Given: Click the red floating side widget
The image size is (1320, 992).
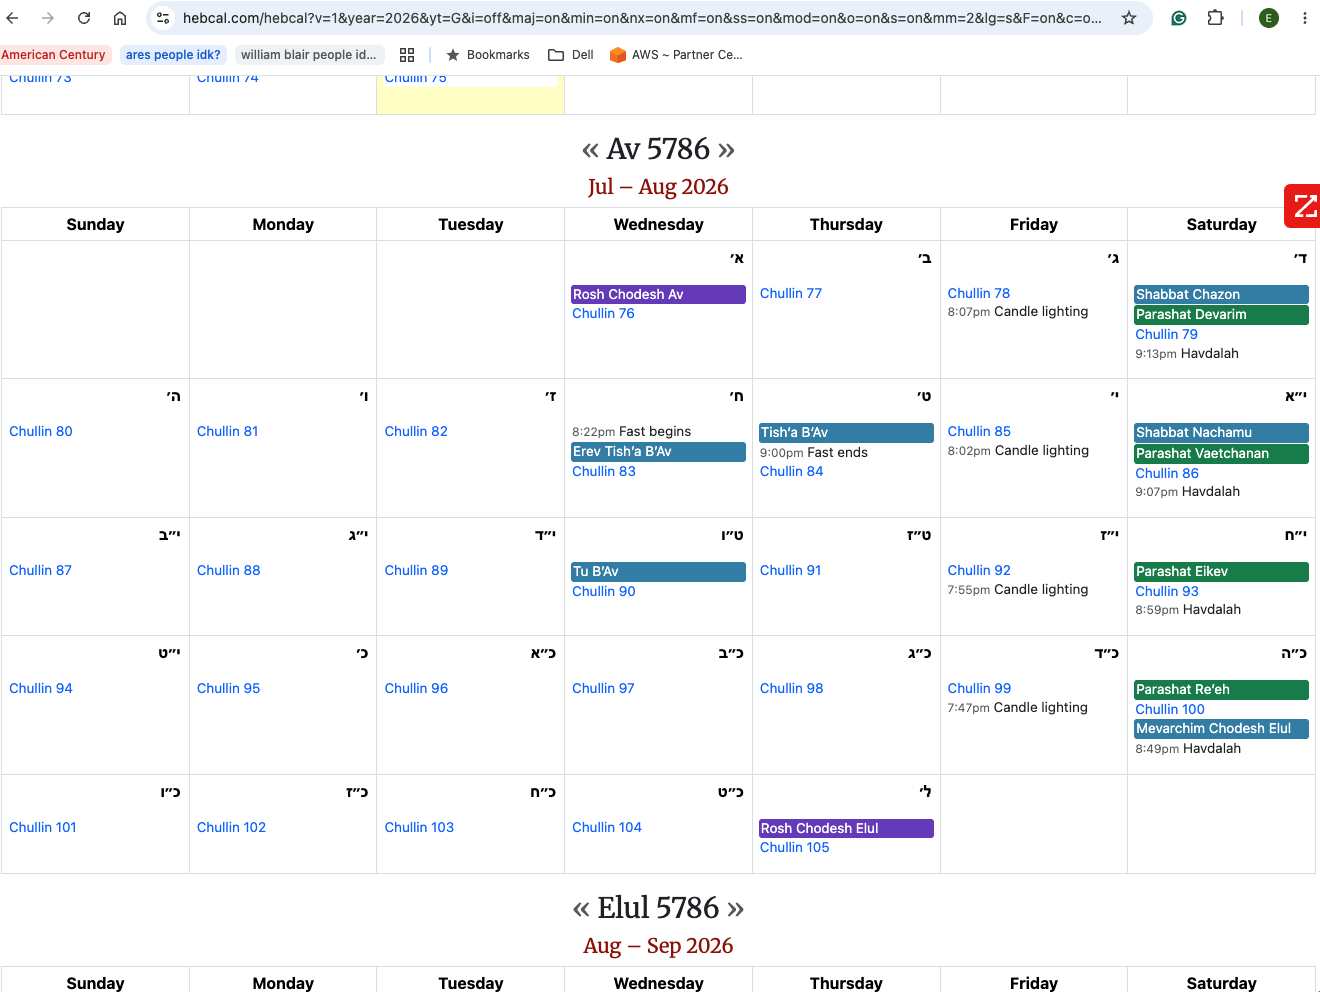Looking at the screenshot, I should pos(1303,206).
